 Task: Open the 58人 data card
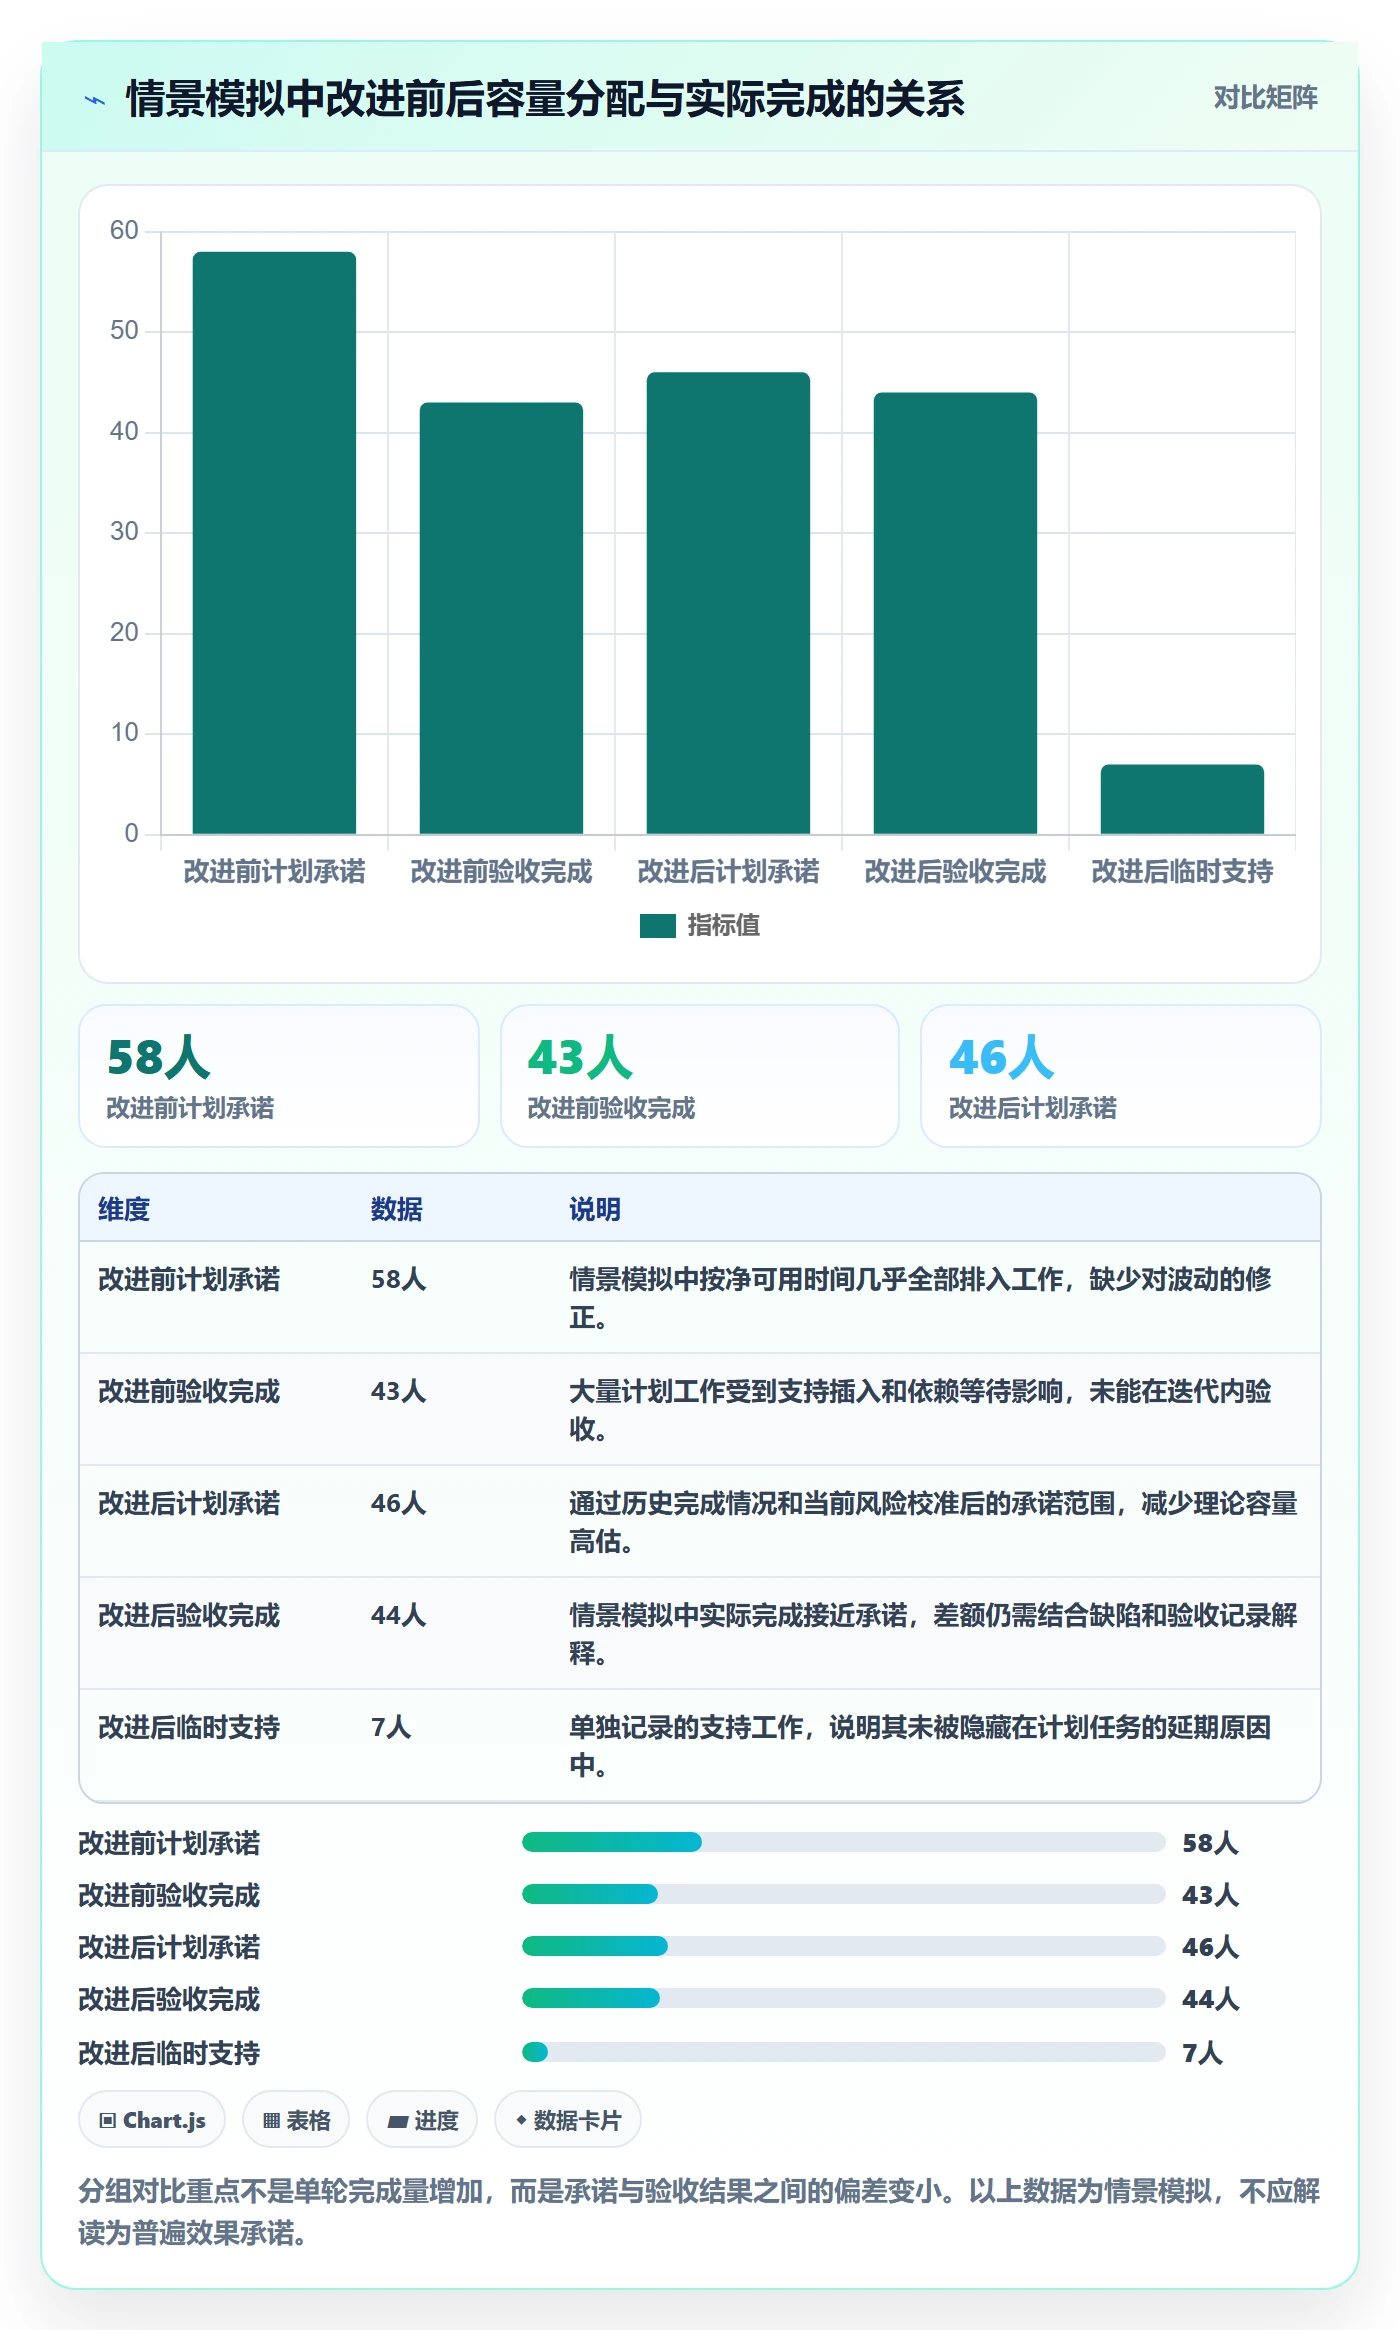(279, 1076)
